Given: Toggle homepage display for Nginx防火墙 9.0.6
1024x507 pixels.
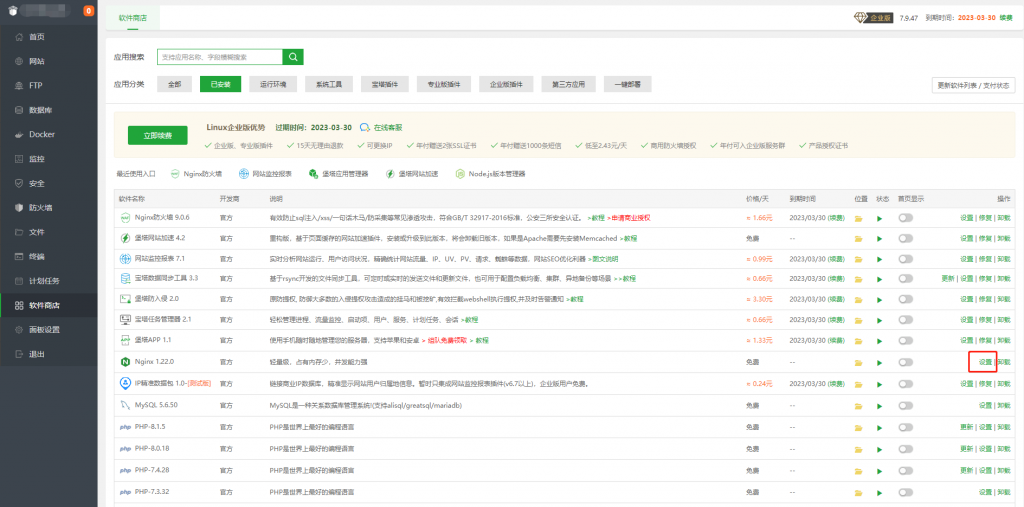Looking at the screenshot, I should point(906,217).
